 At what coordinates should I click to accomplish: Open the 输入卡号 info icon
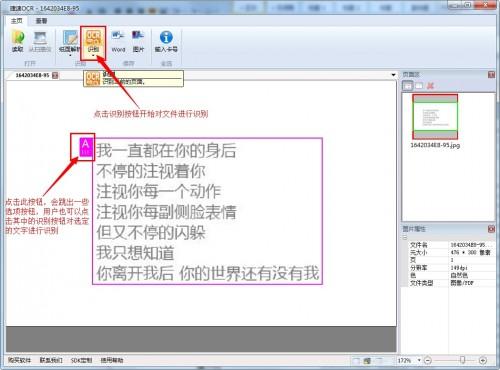[x=166, y=37]
